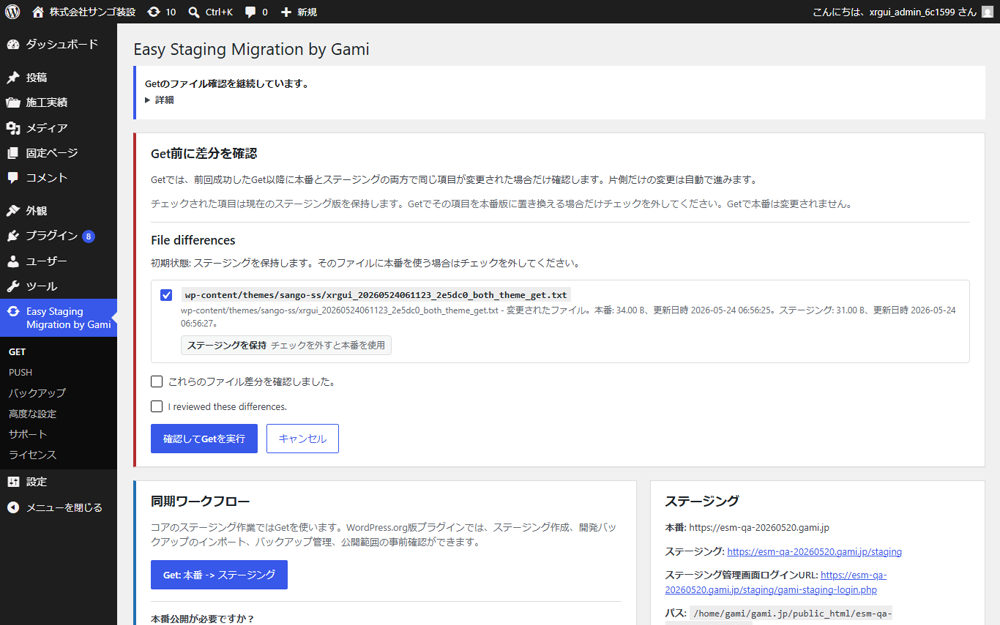The image size is (1000, 625).
Task: Click the コメント sidebar comment icon
Action: click(13, 177)
